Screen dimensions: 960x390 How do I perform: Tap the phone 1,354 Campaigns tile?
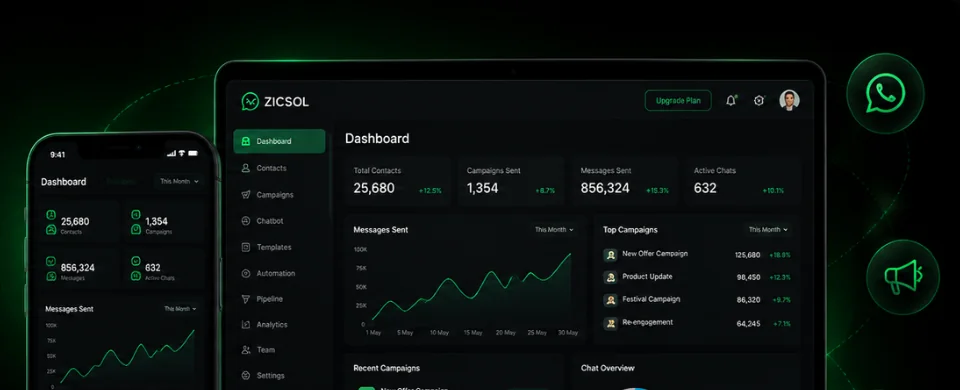[x=163, y=222]
